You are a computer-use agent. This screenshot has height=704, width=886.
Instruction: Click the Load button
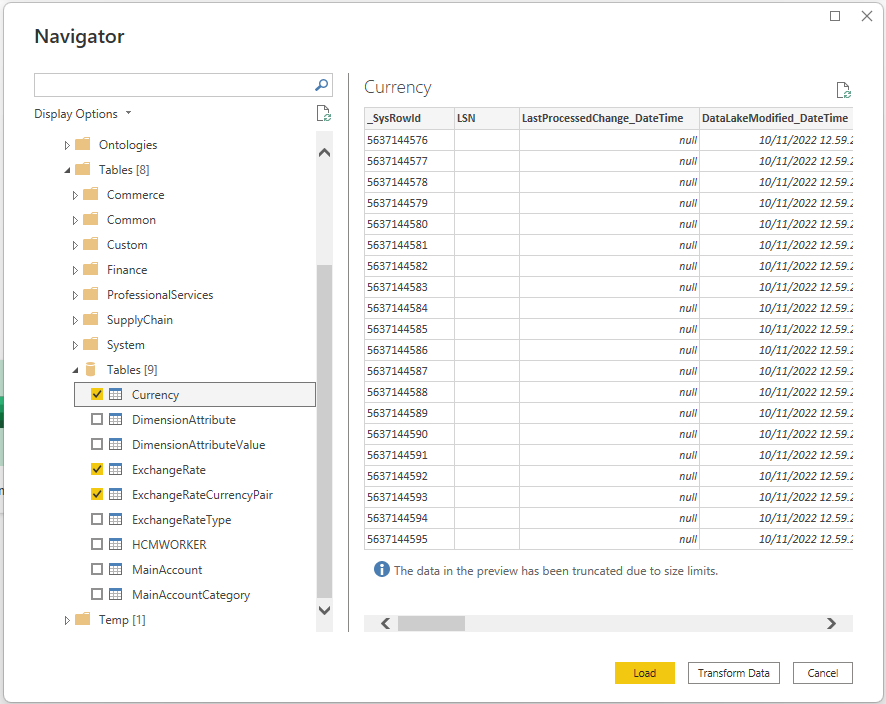point(644,673)
